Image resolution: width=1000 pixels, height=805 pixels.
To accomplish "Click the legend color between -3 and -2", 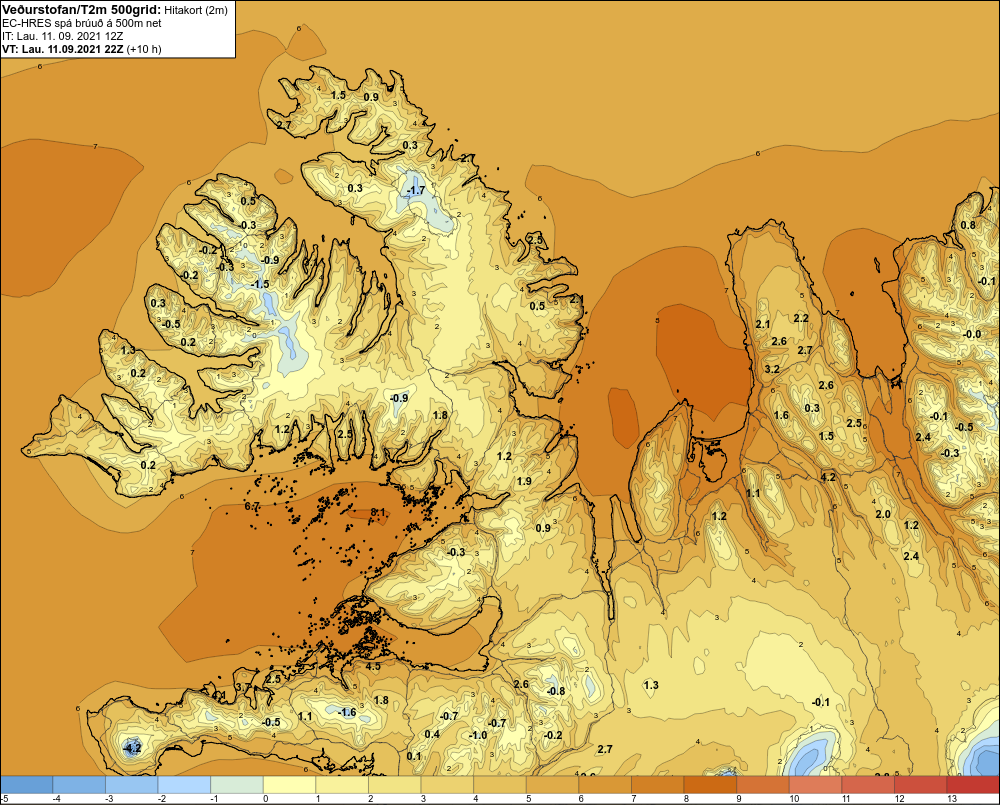I will point(131,784).
